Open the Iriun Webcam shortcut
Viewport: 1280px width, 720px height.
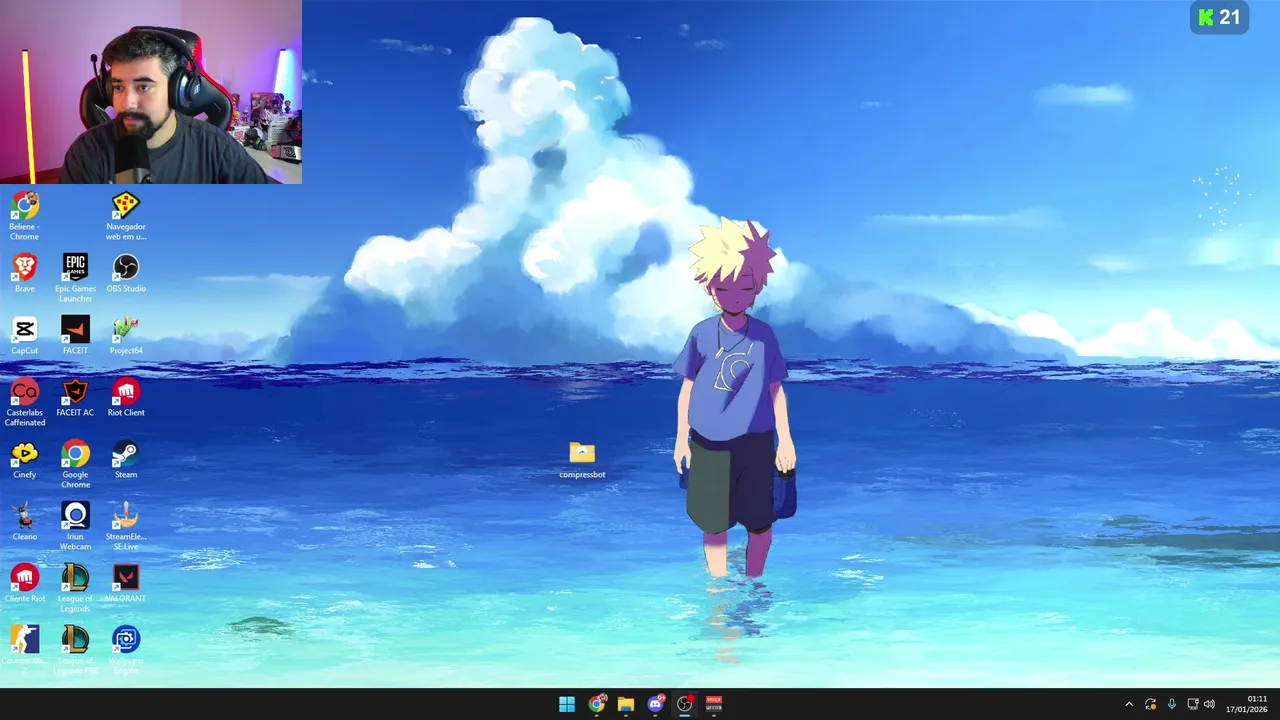tap(75, 526)
